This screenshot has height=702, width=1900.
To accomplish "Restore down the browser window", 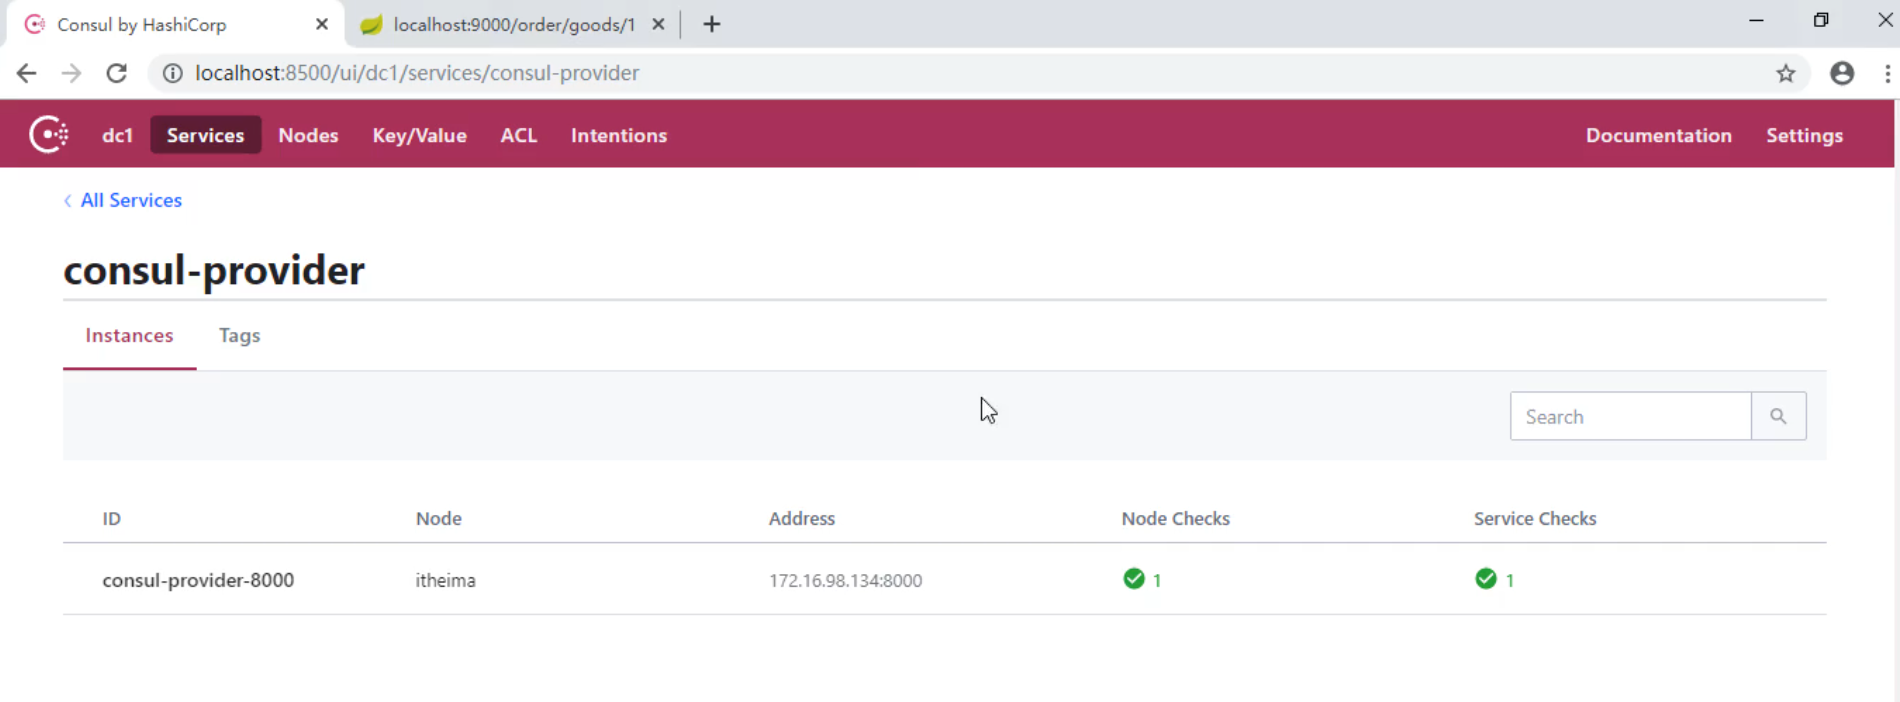I will 1821,20.
